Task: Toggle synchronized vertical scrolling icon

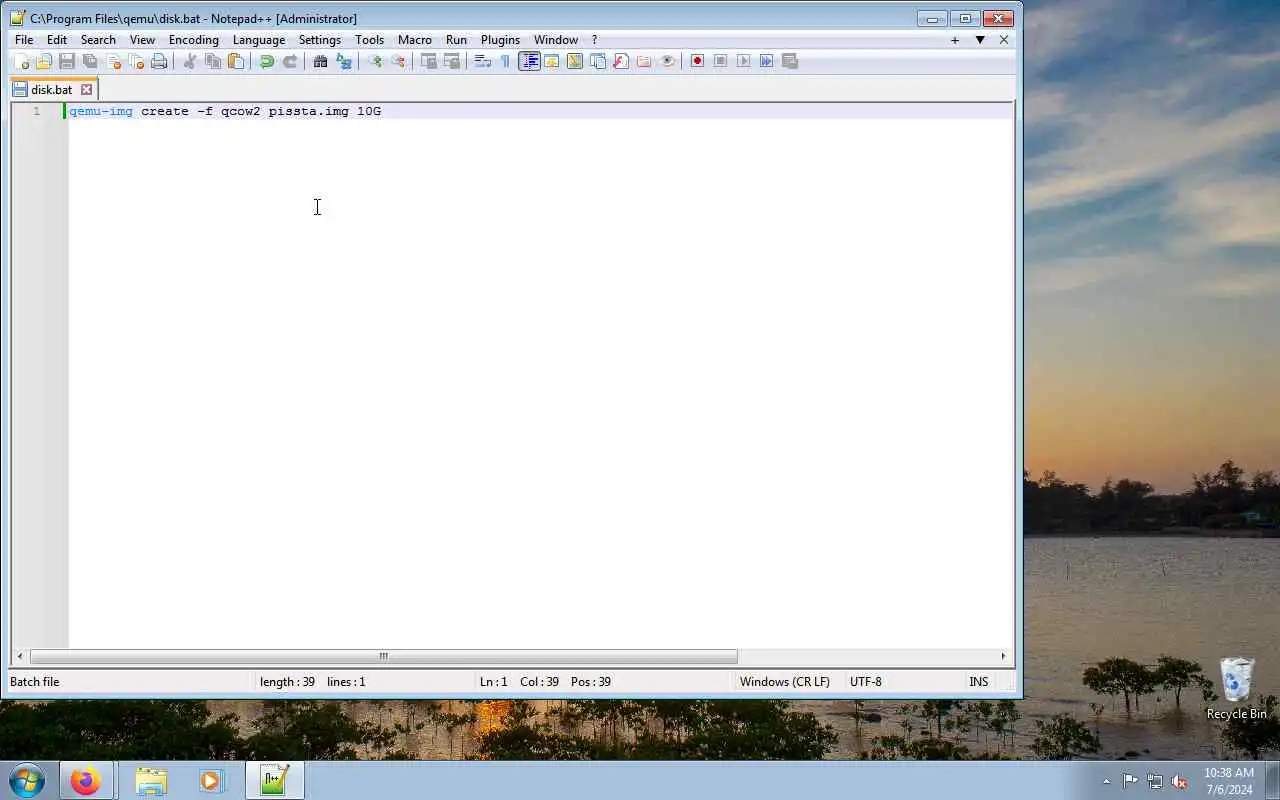Action: [x=429, y=61]
